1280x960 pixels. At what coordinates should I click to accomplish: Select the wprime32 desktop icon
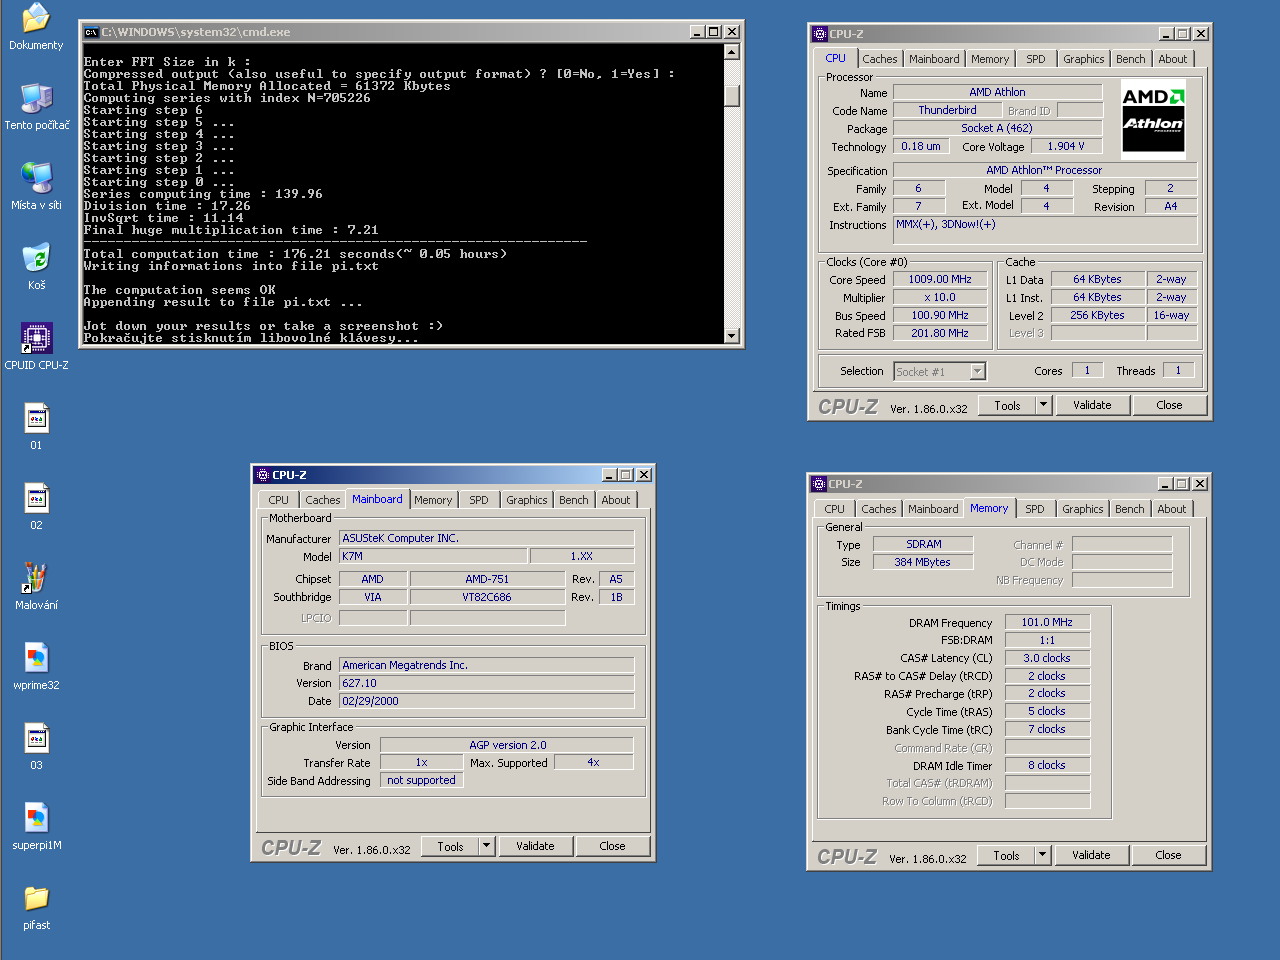coord(36,666)
